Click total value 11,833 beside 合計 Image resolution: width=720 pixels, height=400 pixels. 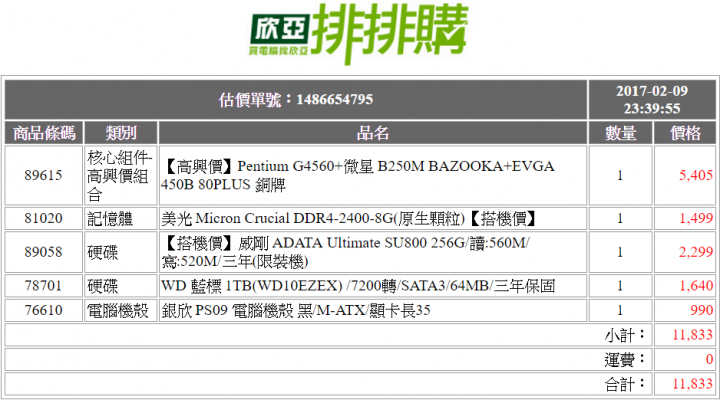[x=693, y=383]
